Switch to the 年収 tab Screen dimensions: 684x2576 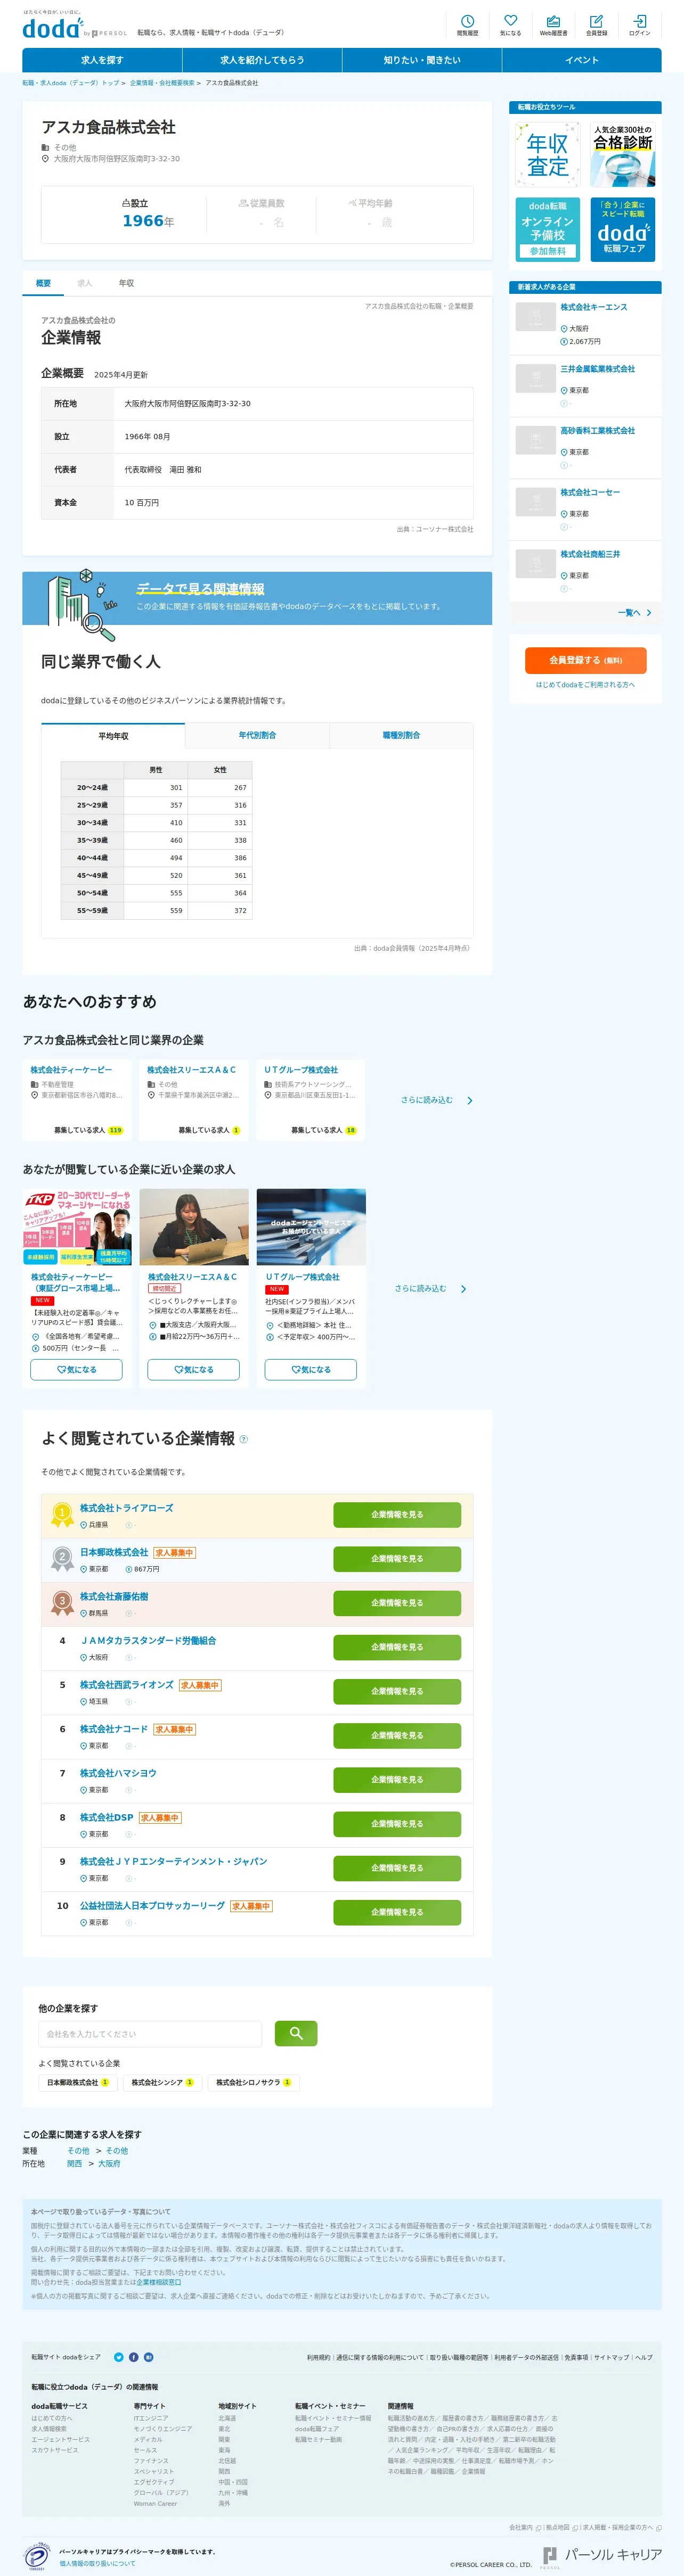click(x=126, y=283)
